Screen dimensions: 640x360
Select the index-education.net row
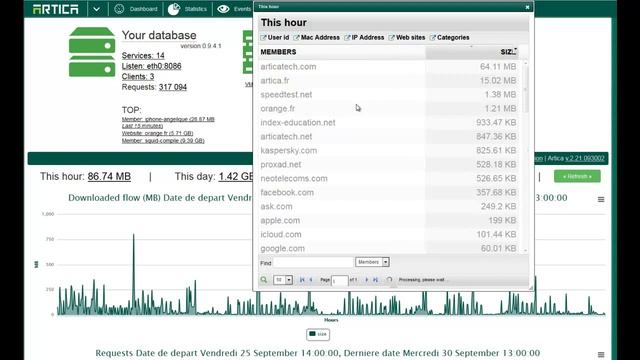pos(389,122)
